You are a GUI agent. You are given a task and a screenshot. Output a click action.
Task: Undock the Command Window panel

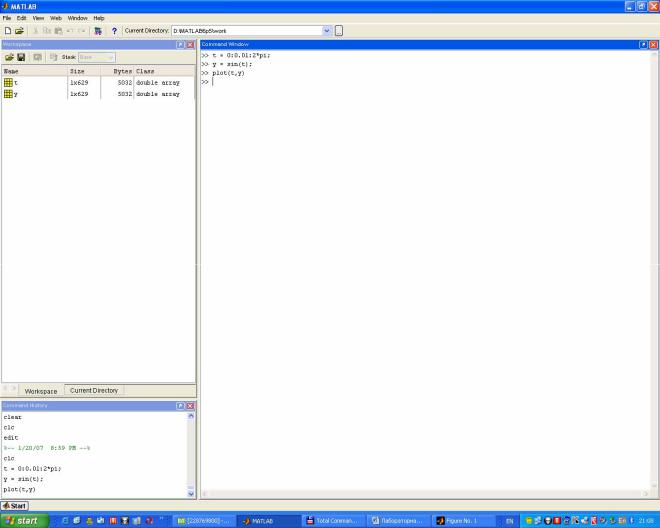pyautogui.click(x=643, y=45)
